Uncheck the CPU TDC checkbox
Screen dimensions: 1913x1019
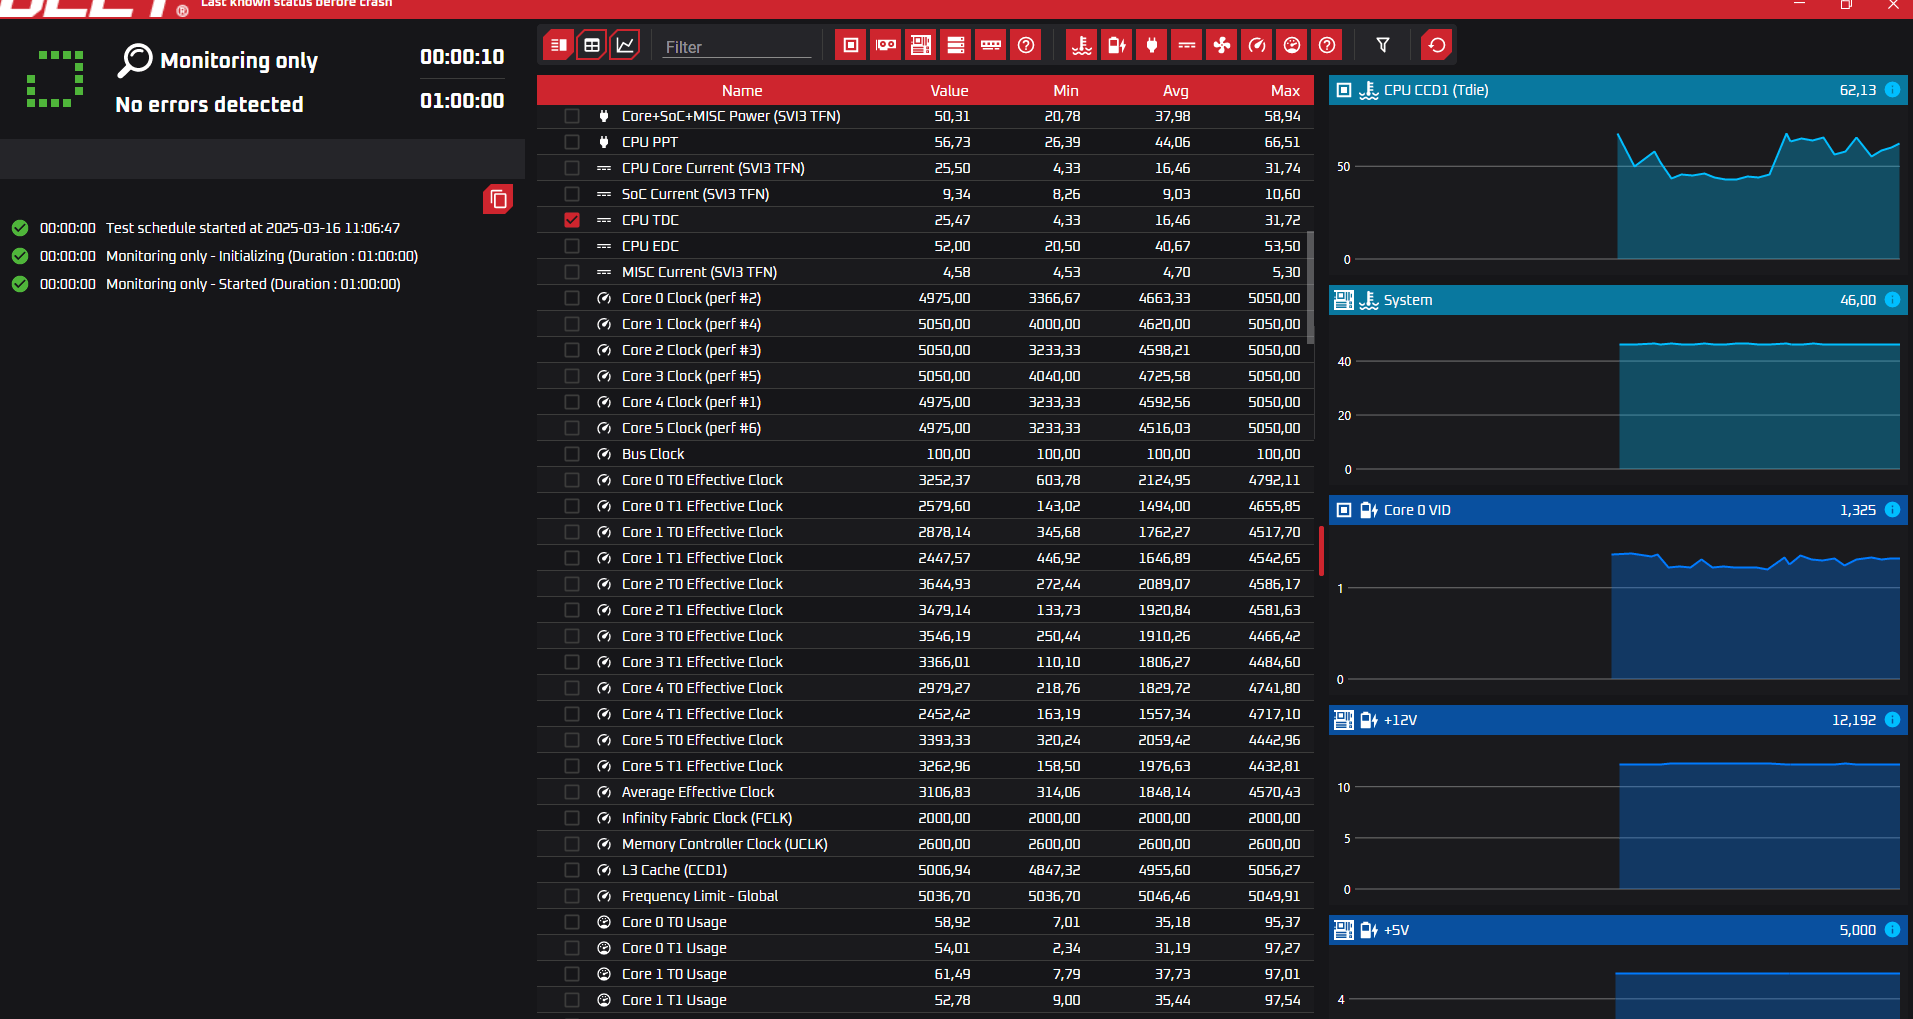click(x=572, y=220)
